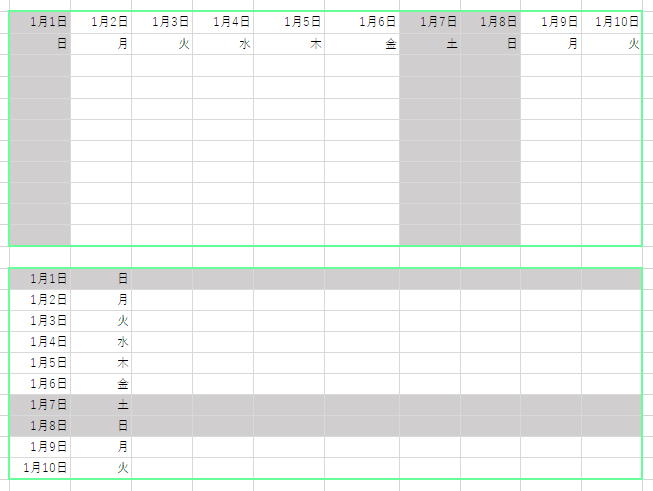Select the 1月8日 cell in the top table
This screenshot has width=653, height=491.
(x=491, y=22)
